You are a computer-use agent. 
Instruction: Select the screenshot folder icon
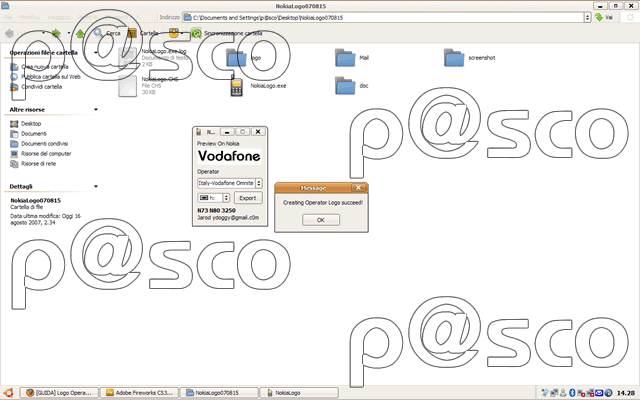(454, 58)
